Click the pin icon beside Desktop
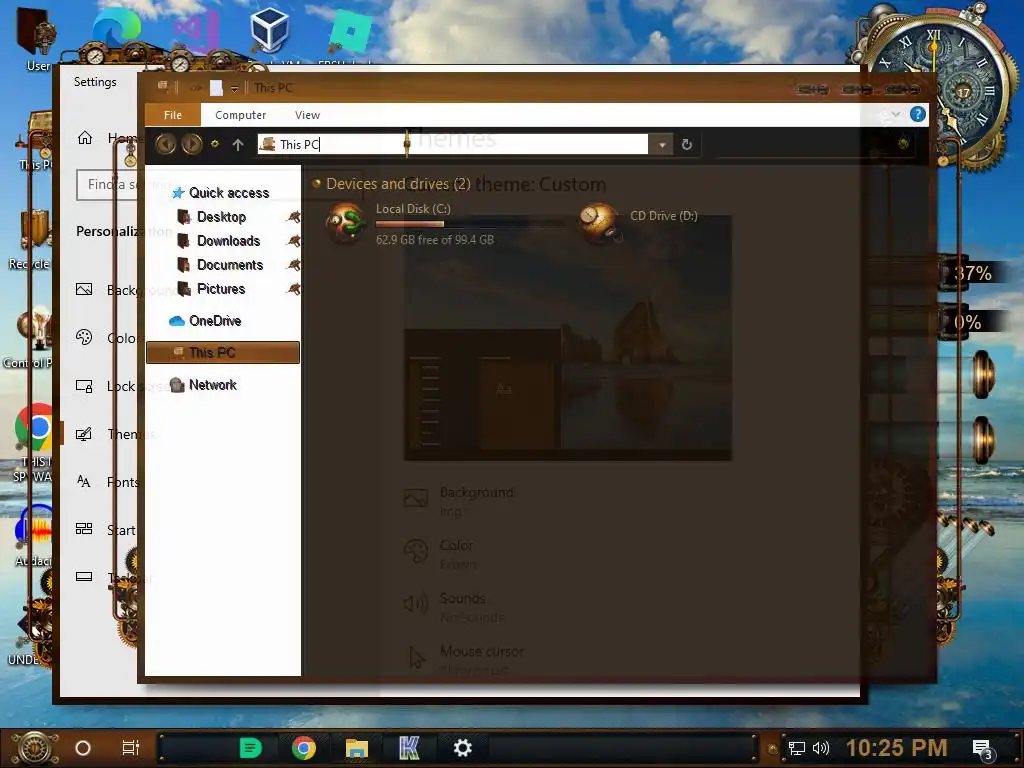The height and width of the screenshot is (768, 1024). tap(294, 217)
